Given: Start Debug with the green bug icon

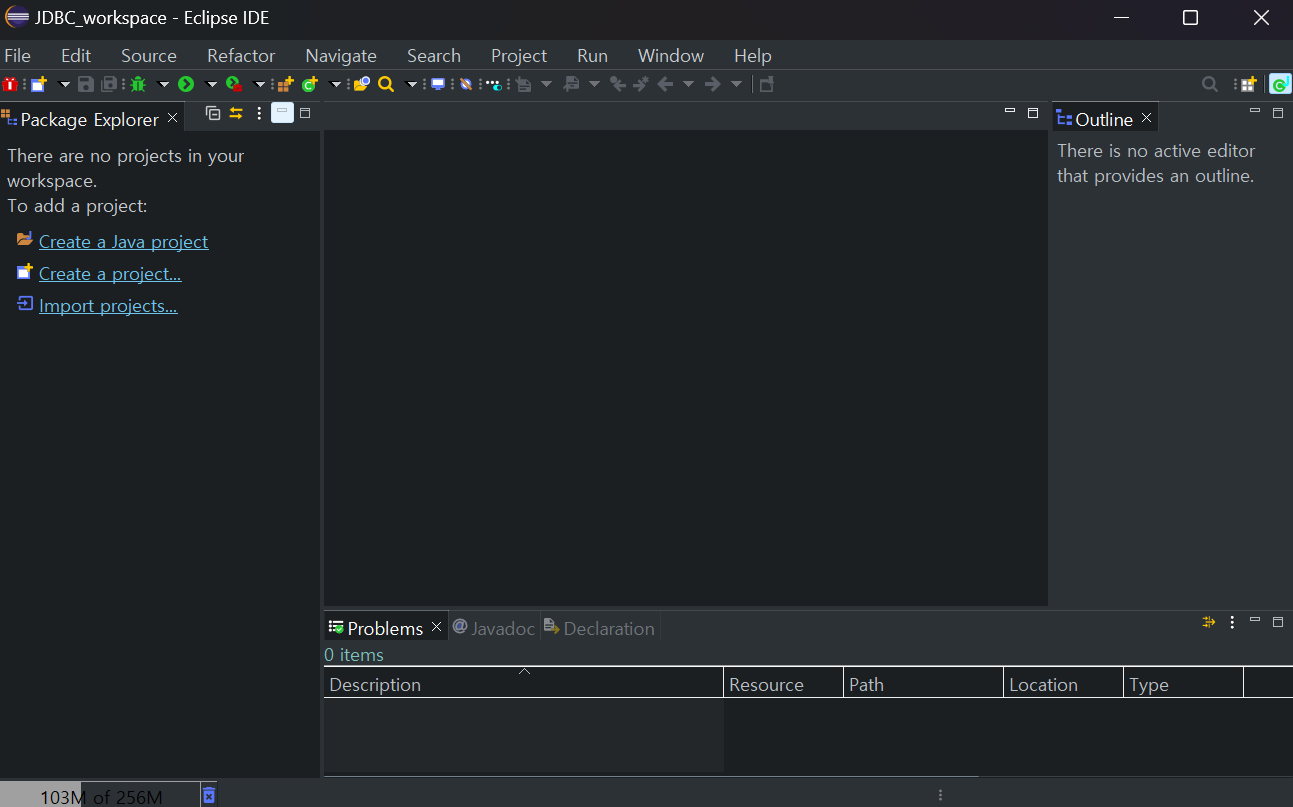Looking at the screenshot, I should coord(138,85).
